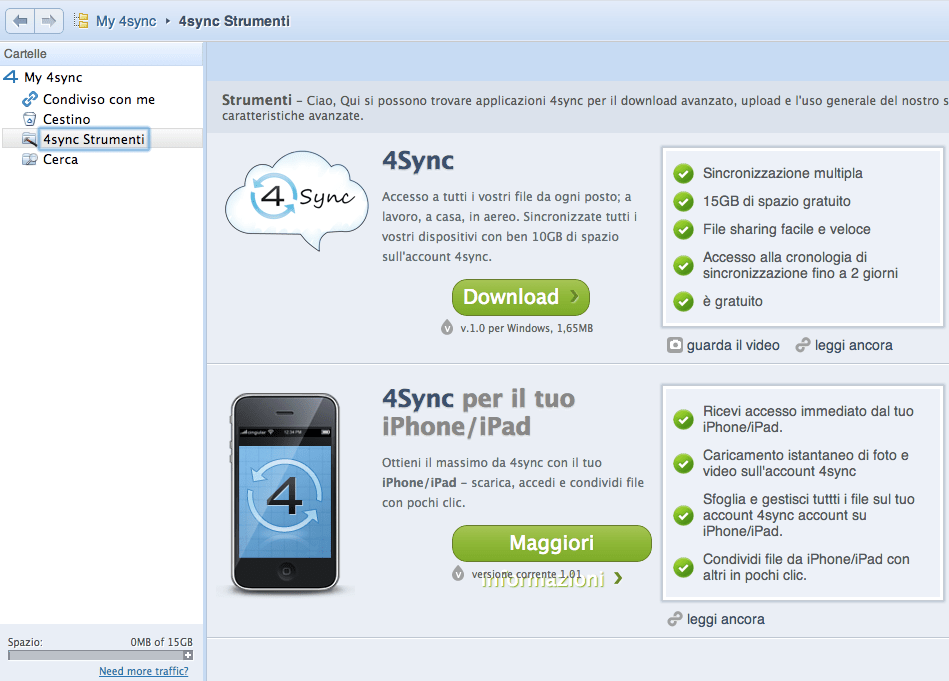Go forward with the right arrow button
Viewport: 949px width, 681px height.
(49, 21)
